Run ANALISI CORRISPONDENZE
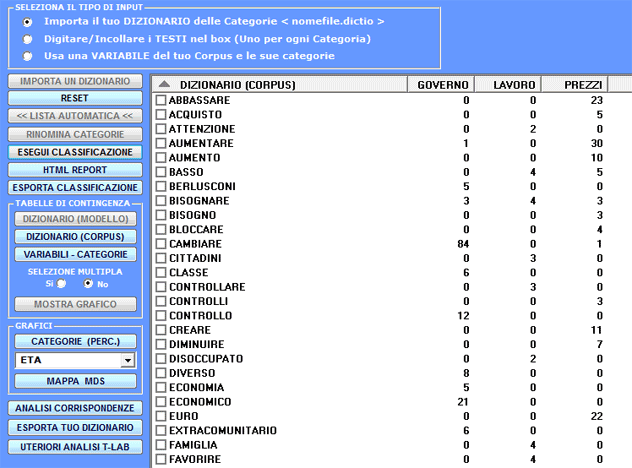Image resolution: width=632 pixels, height=468 pixels. (x=75, y=408)
